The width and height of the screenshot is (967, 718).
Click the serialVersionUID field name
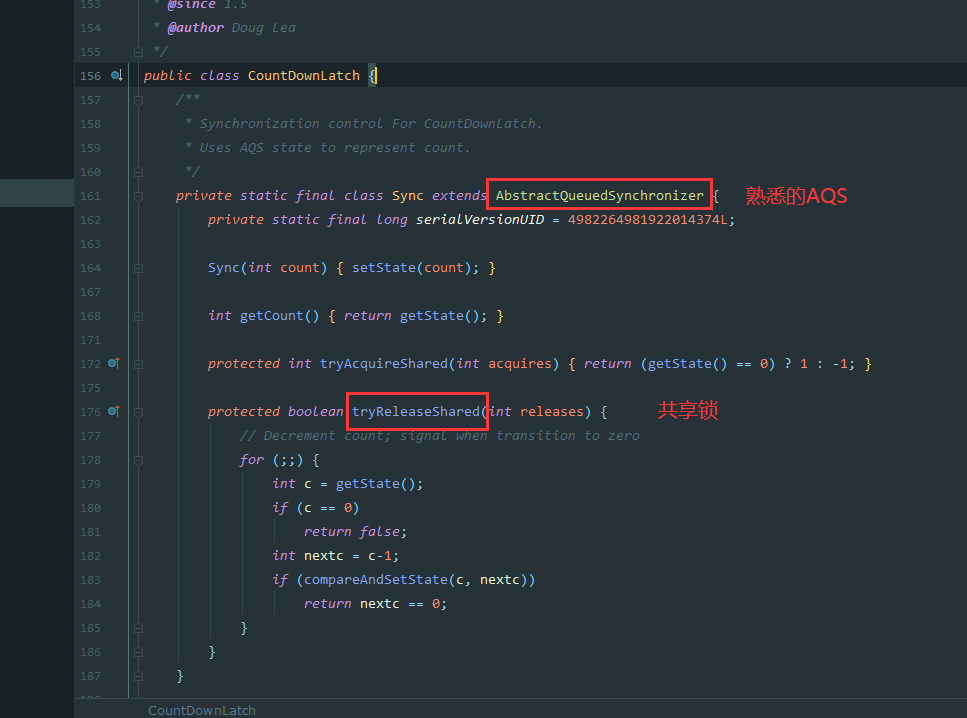point(480,220)
